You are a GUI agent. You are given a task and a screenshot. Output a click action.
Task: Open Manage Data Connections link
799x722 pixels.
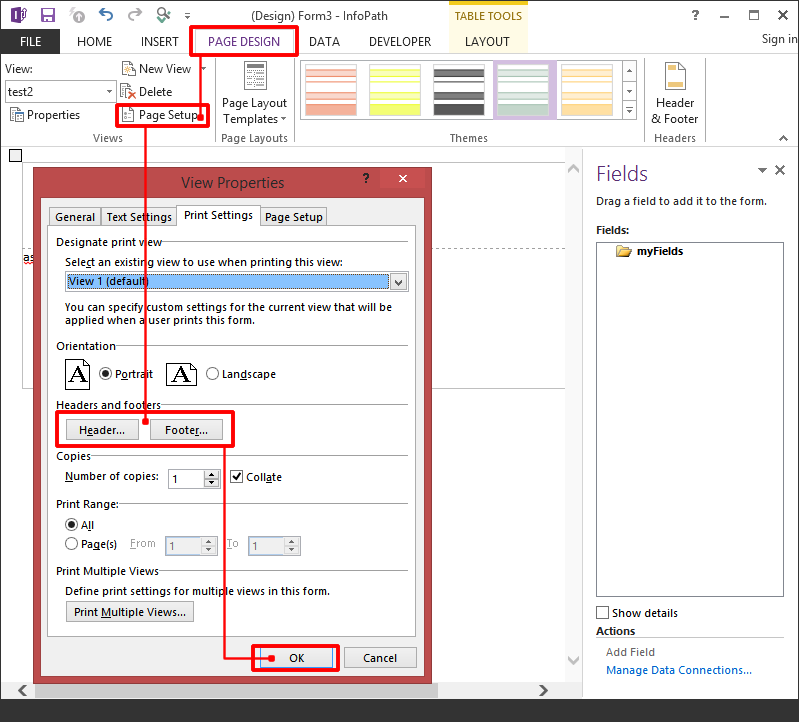tap(679, 670)
